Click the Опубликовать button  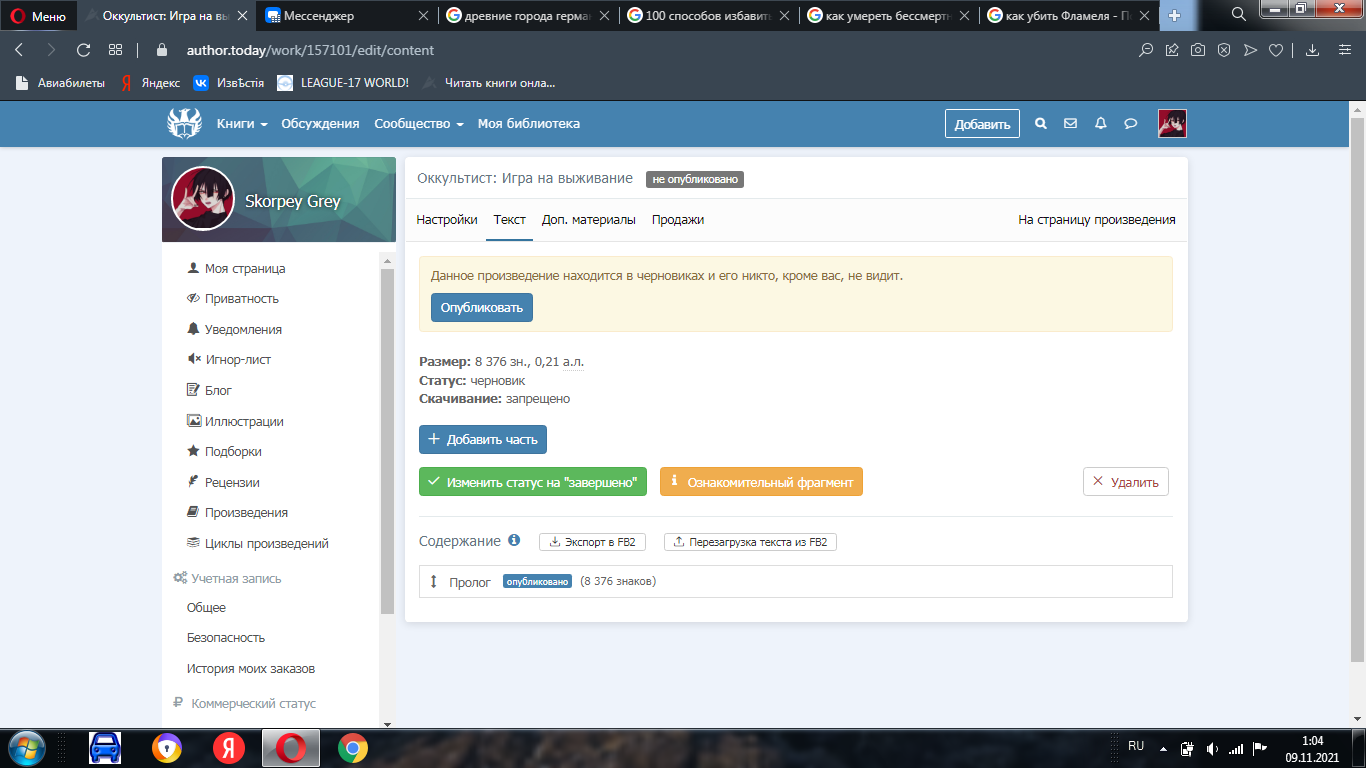coord(482,307)
